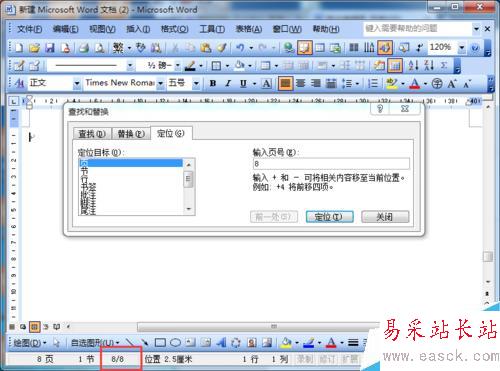Click the Sort Descending icon
Viewport: 500px width, 371px height.
click(x=429, y=65)
